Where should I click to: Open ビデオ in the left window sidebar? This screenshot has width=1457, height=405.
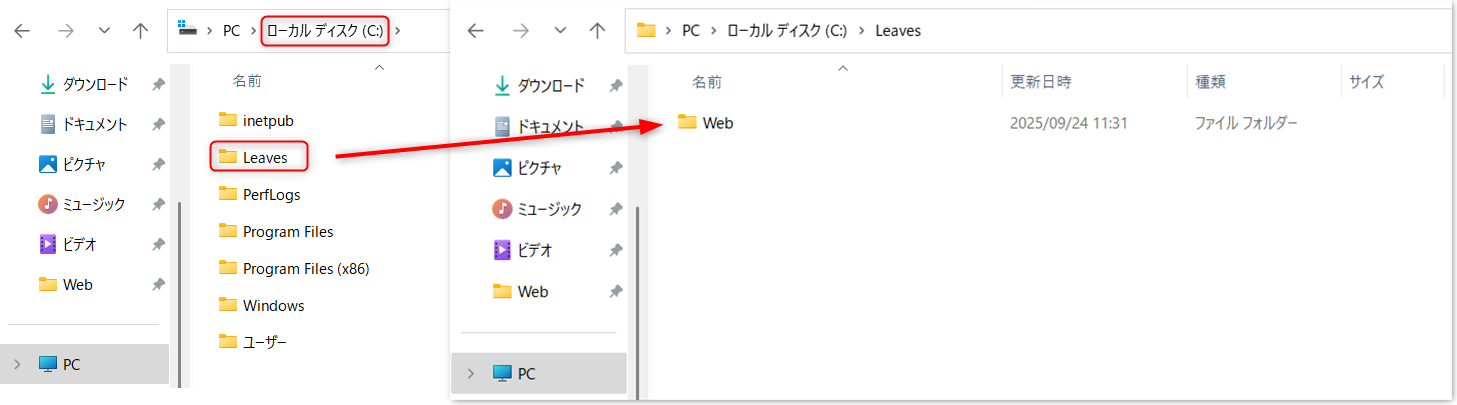(80, 244)
